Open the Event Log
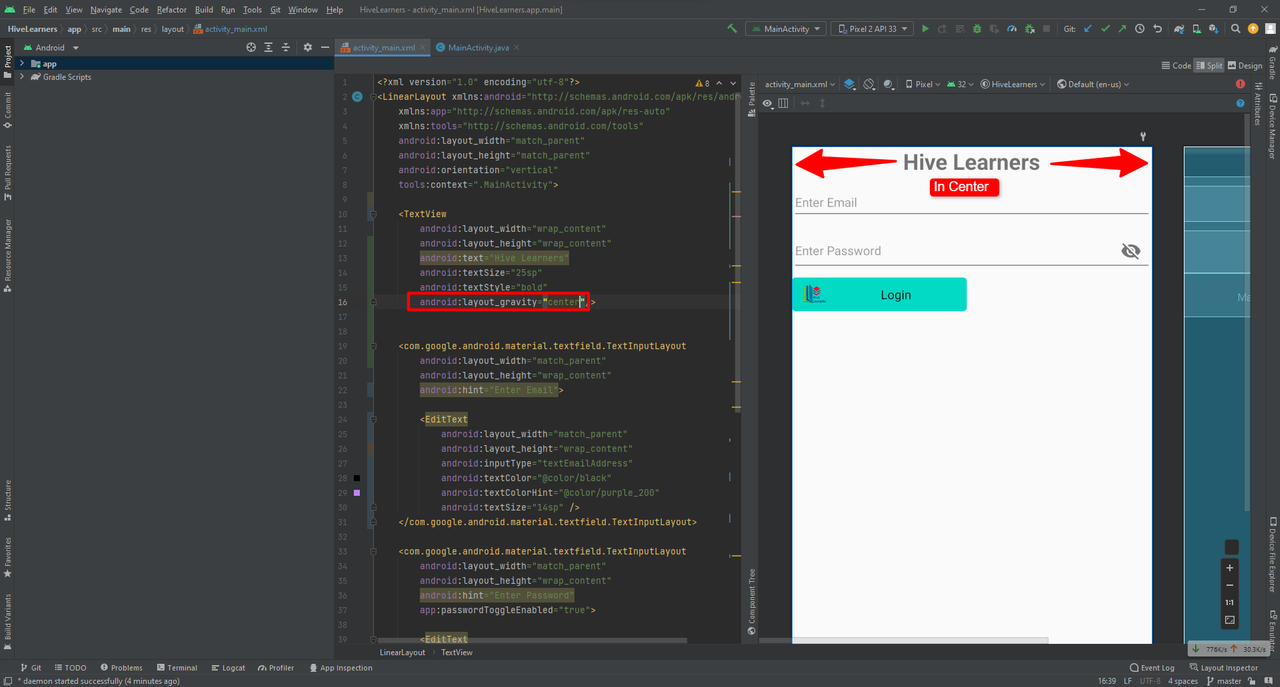The width and height of the screenshot is (1280, 687). [x=1151, y=667]
